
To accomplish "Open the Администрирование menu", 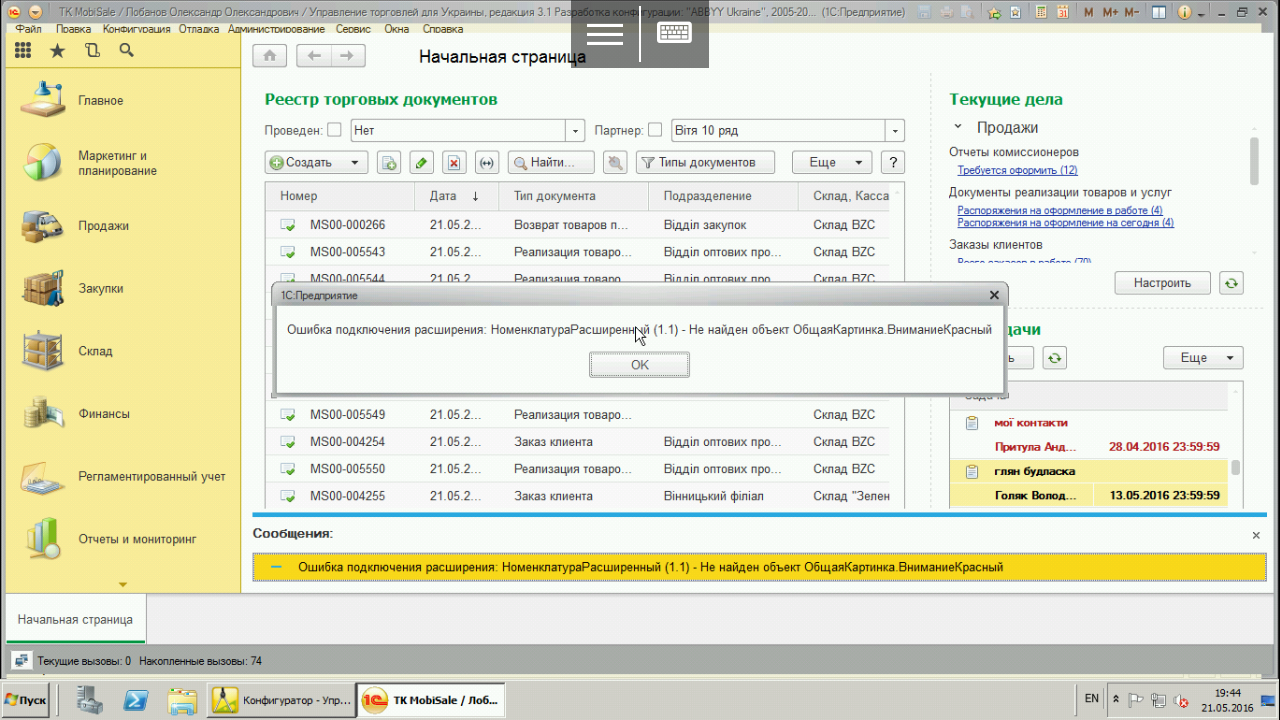I will click(x=277, y=29).
